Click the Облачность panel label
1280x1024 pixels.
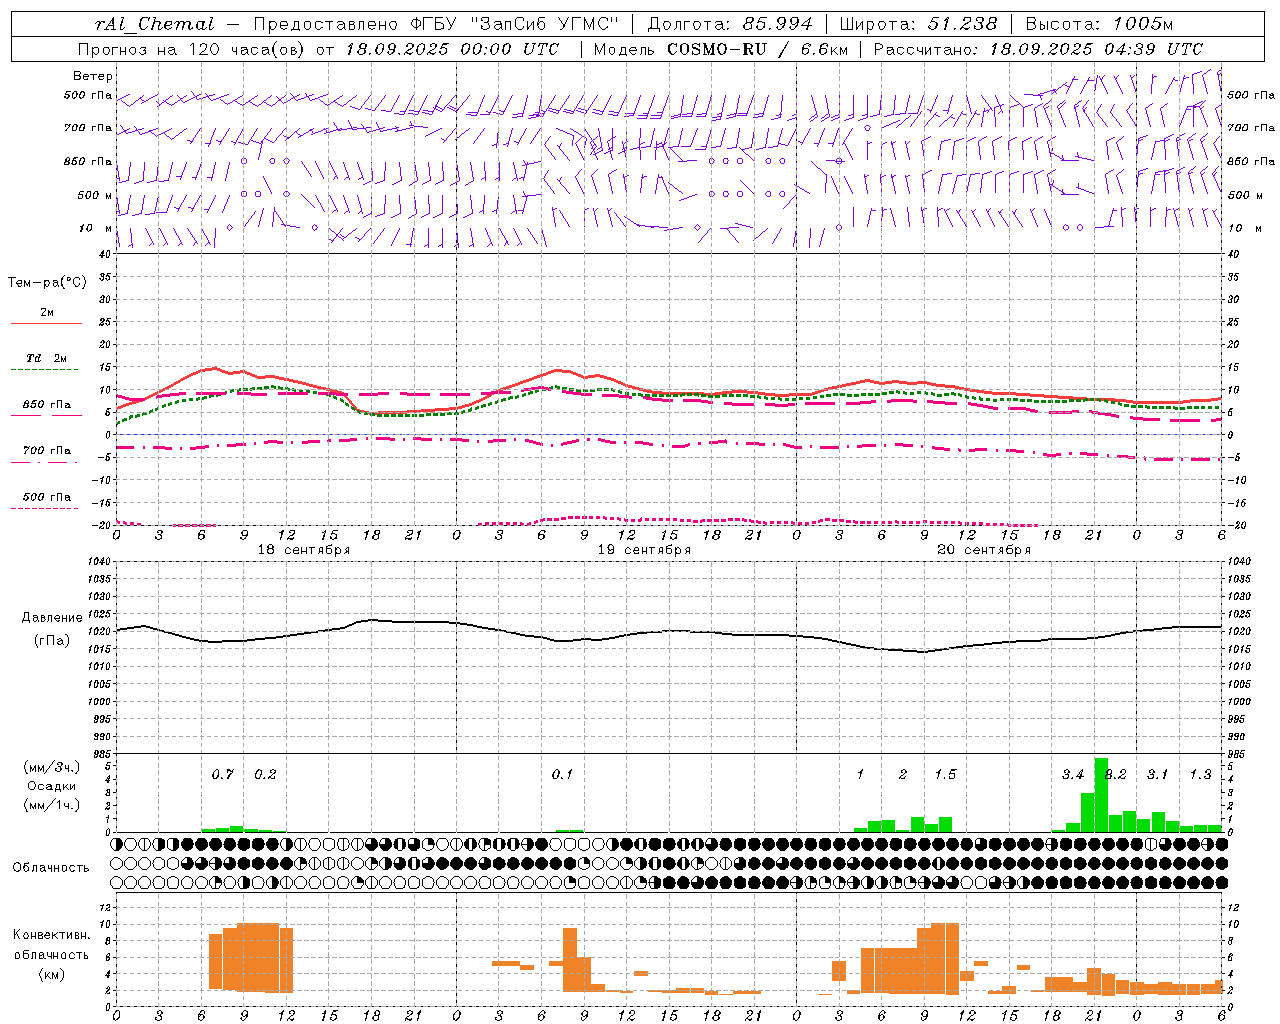[51, 867]
